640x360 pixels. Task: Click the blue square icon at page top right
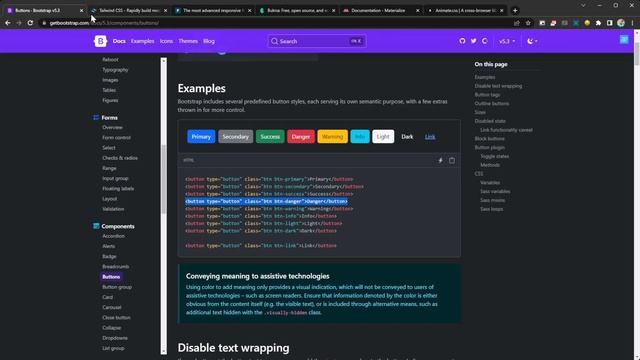(624, 39)
